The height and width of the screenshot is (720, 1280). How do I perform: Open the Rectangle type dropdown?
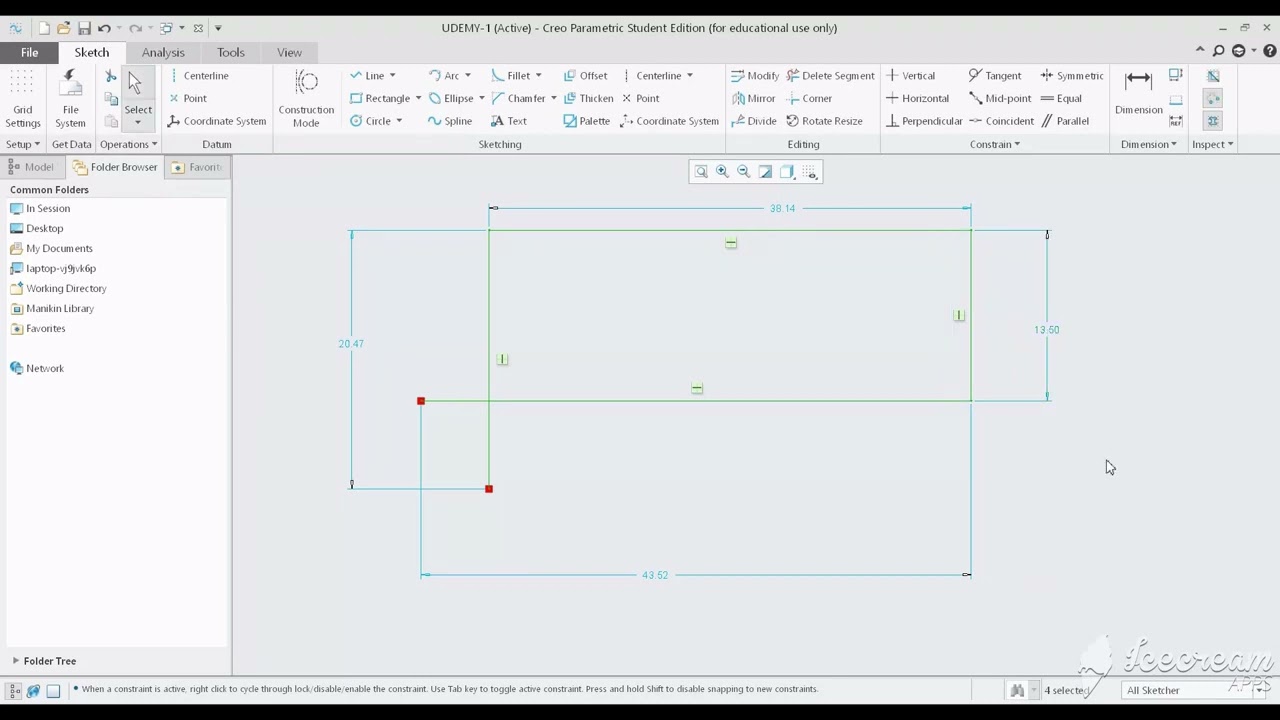418,98
